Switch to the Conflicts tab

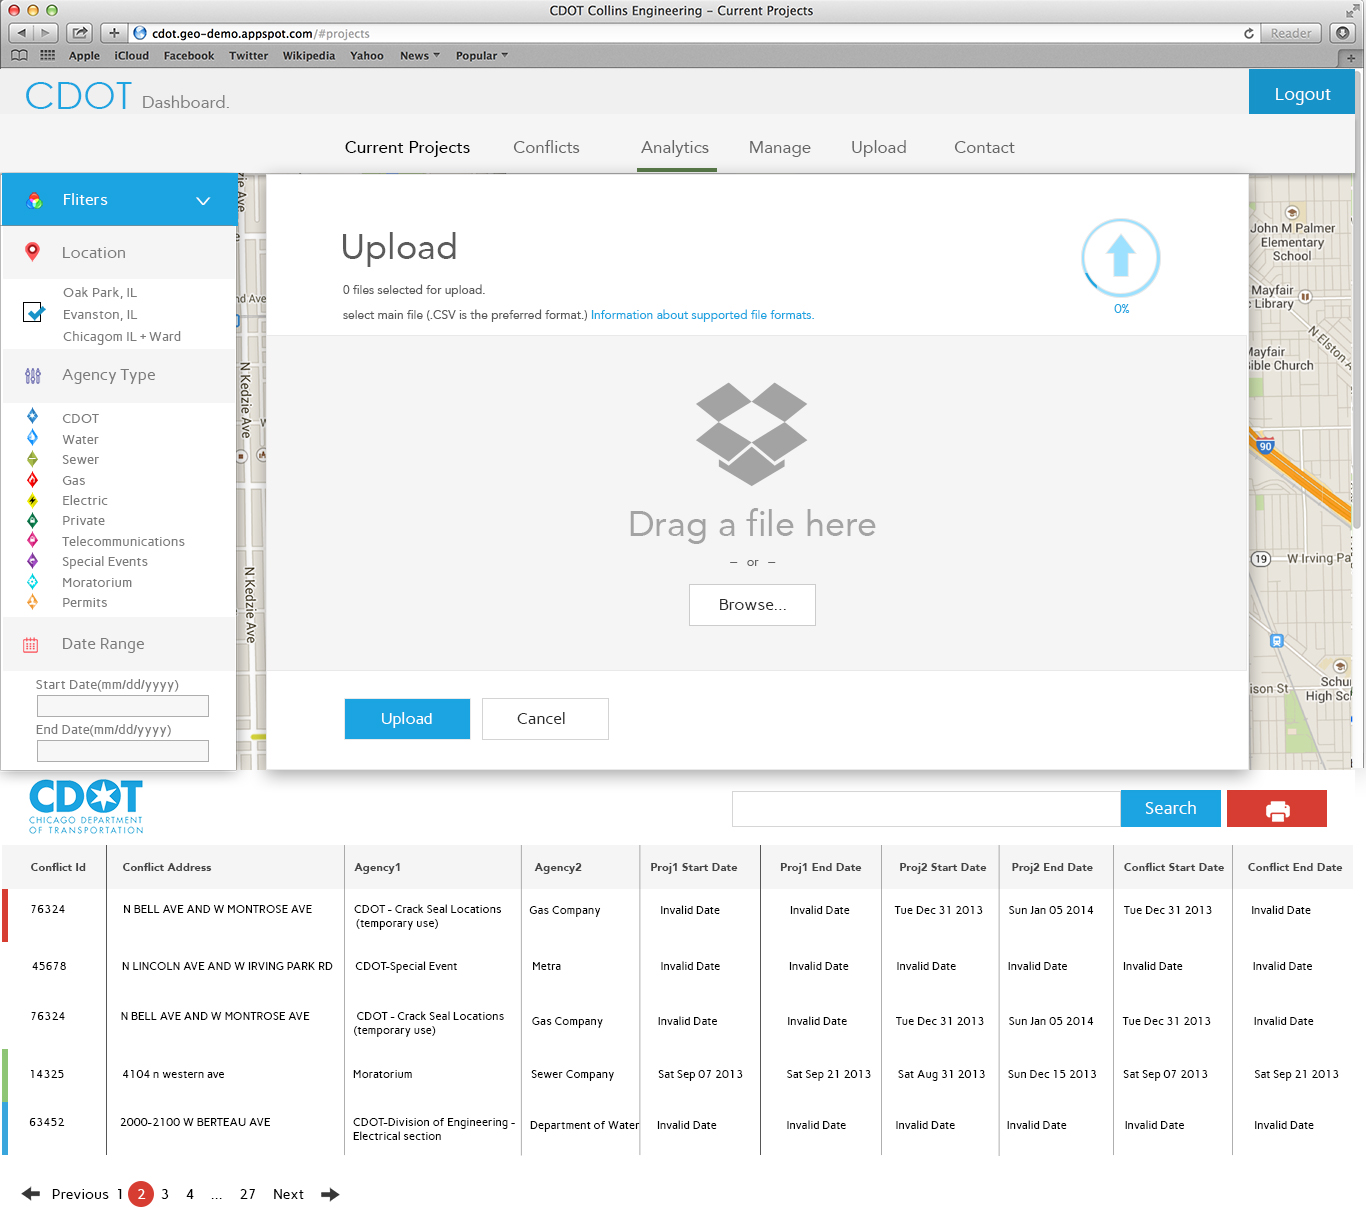tap(546, 147)
